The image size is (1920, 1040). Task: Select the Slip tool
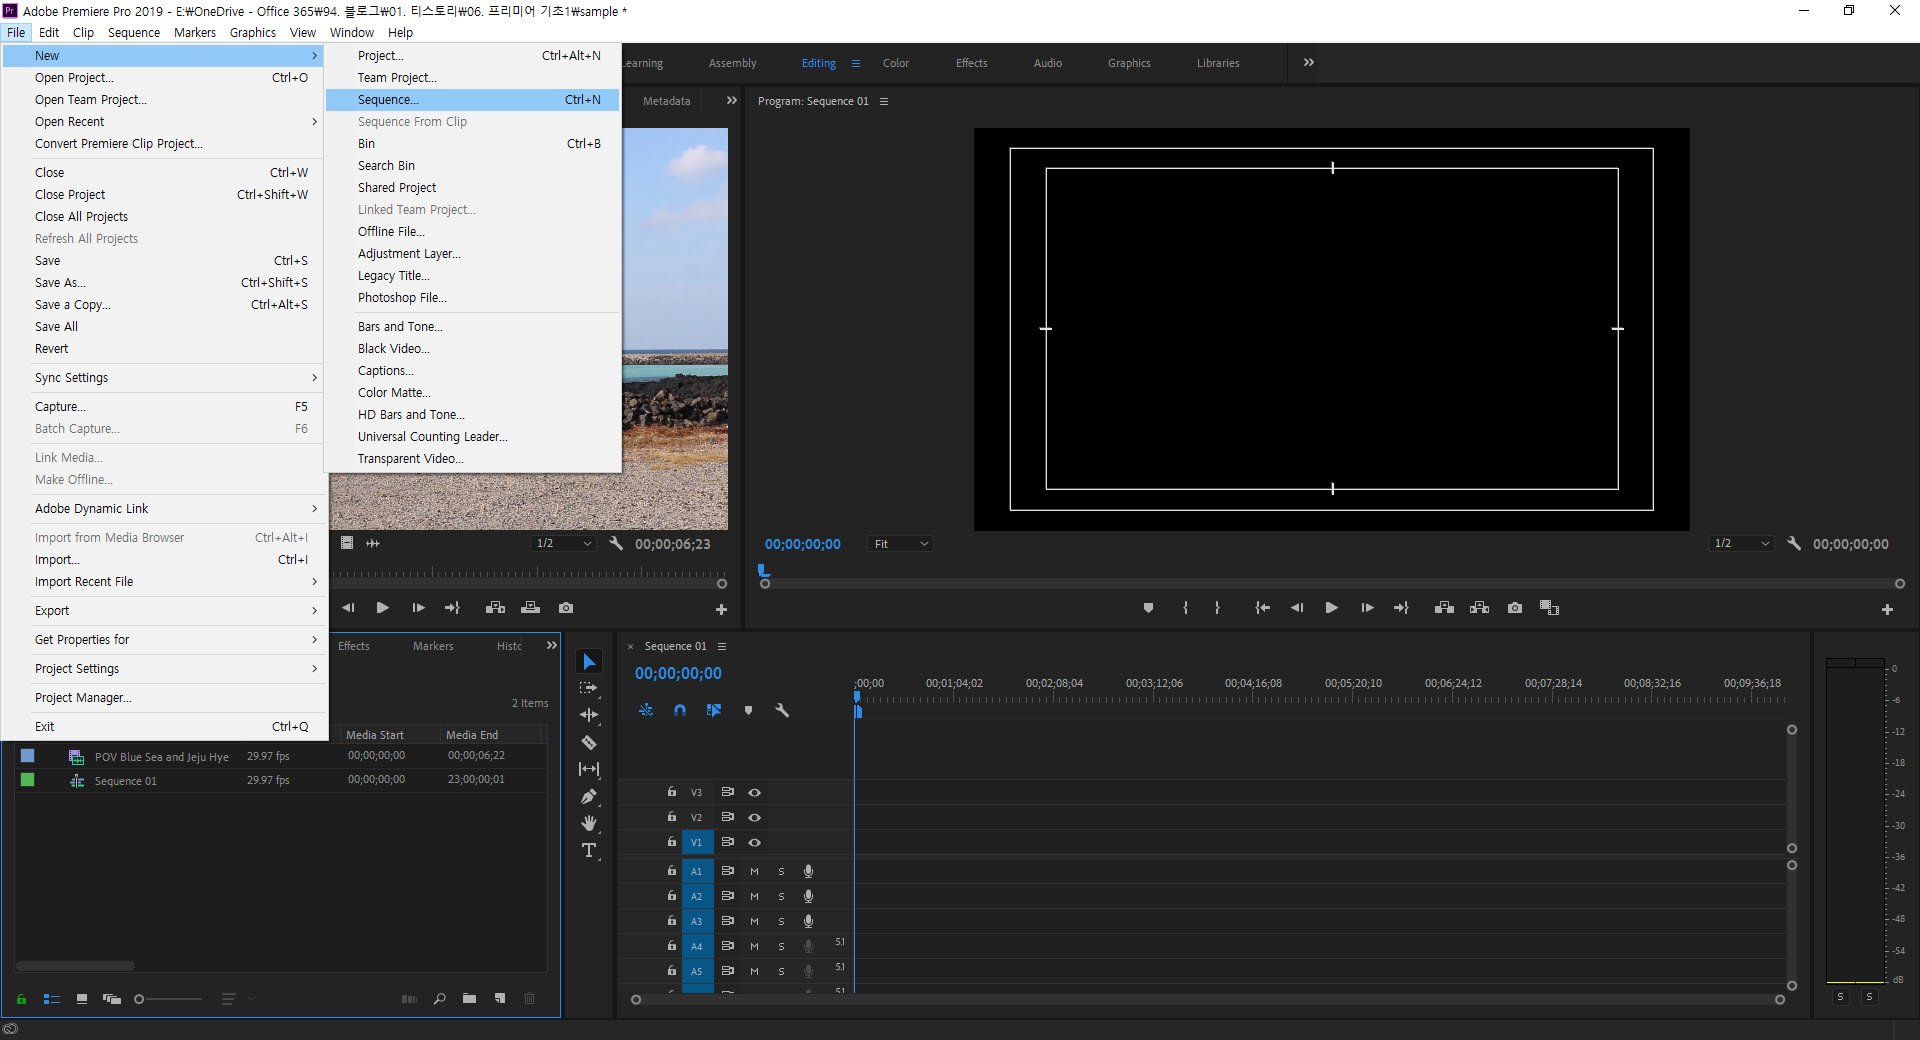point(589,769)
